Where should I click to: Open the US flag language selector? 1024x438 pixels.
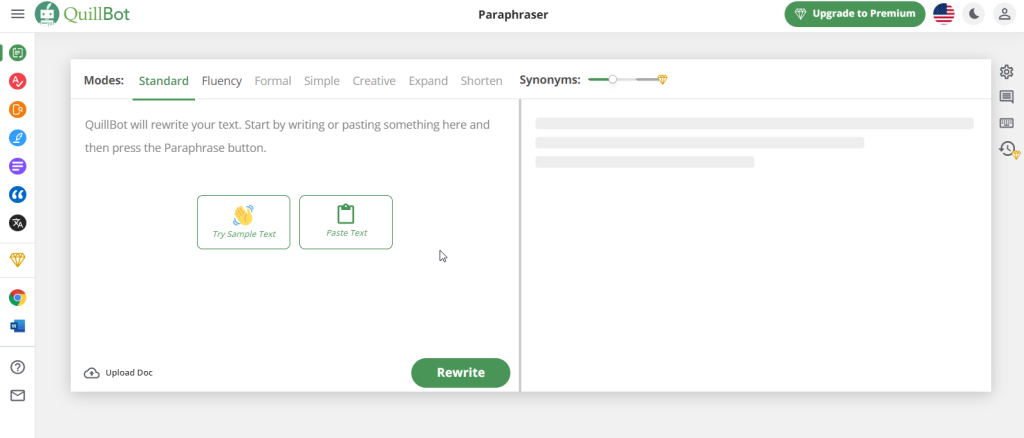click(x=943, y=14)
